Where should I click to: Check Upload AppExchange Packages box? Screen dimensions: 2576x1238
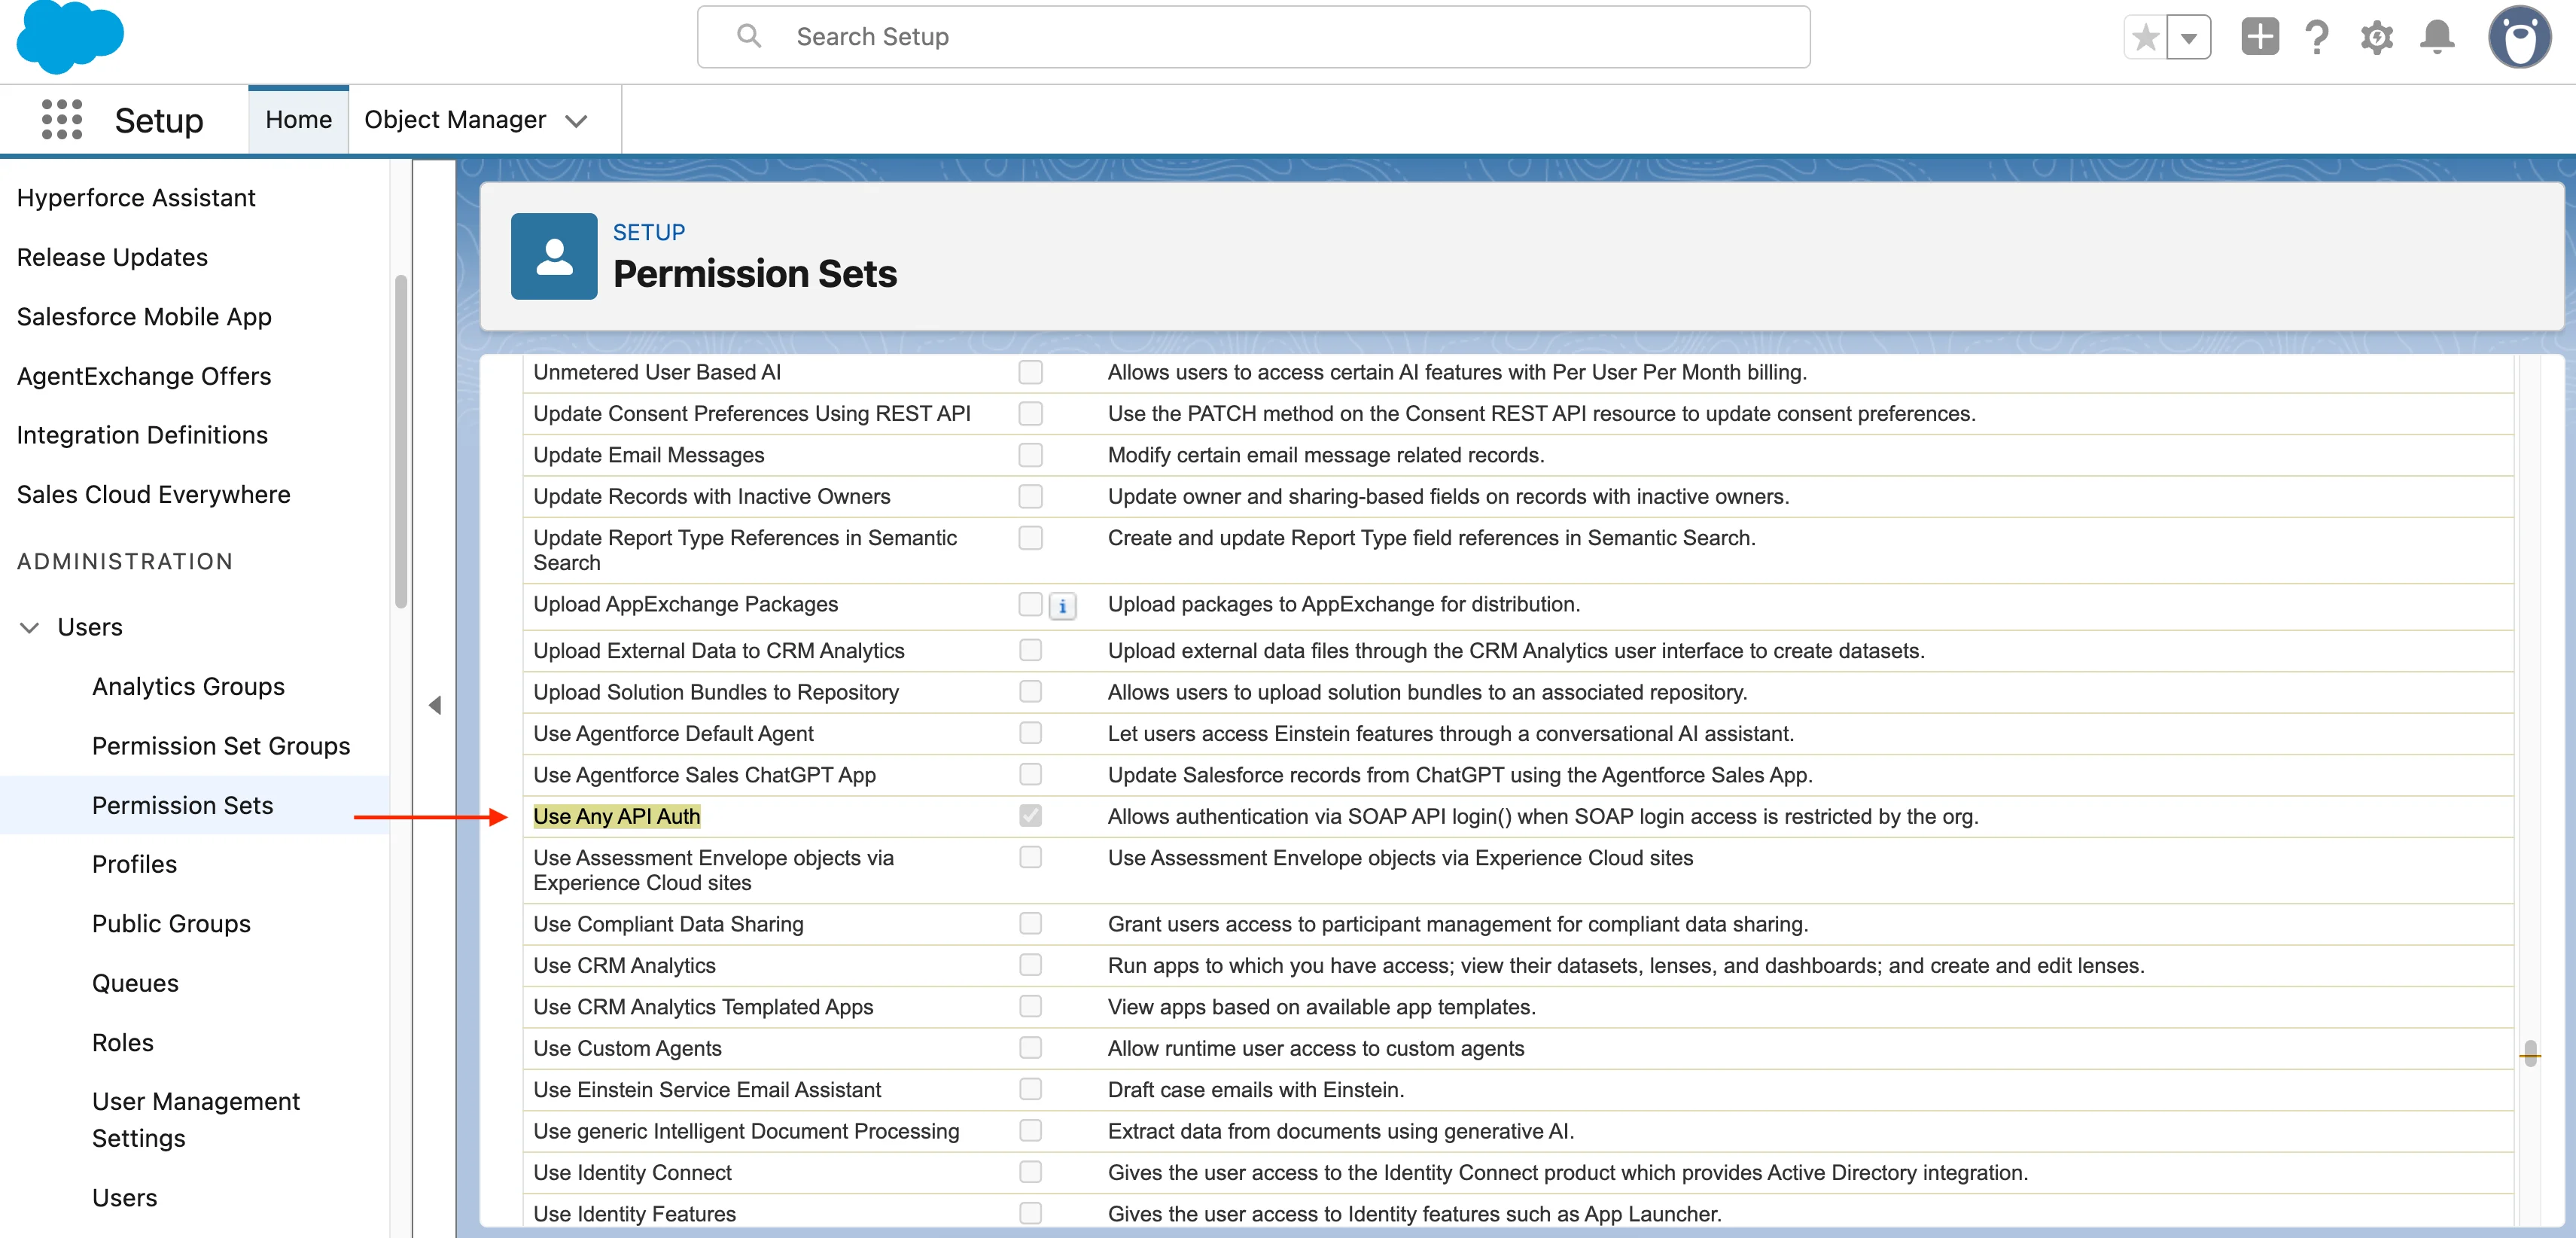pos(1030,604)
